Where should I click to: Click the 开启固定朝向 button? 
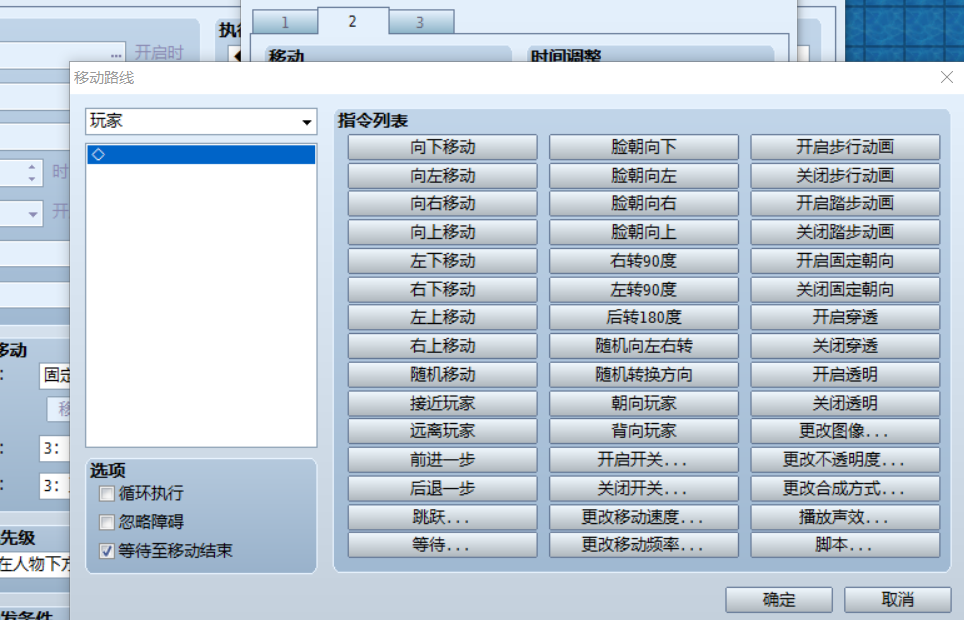click(845, 261)
